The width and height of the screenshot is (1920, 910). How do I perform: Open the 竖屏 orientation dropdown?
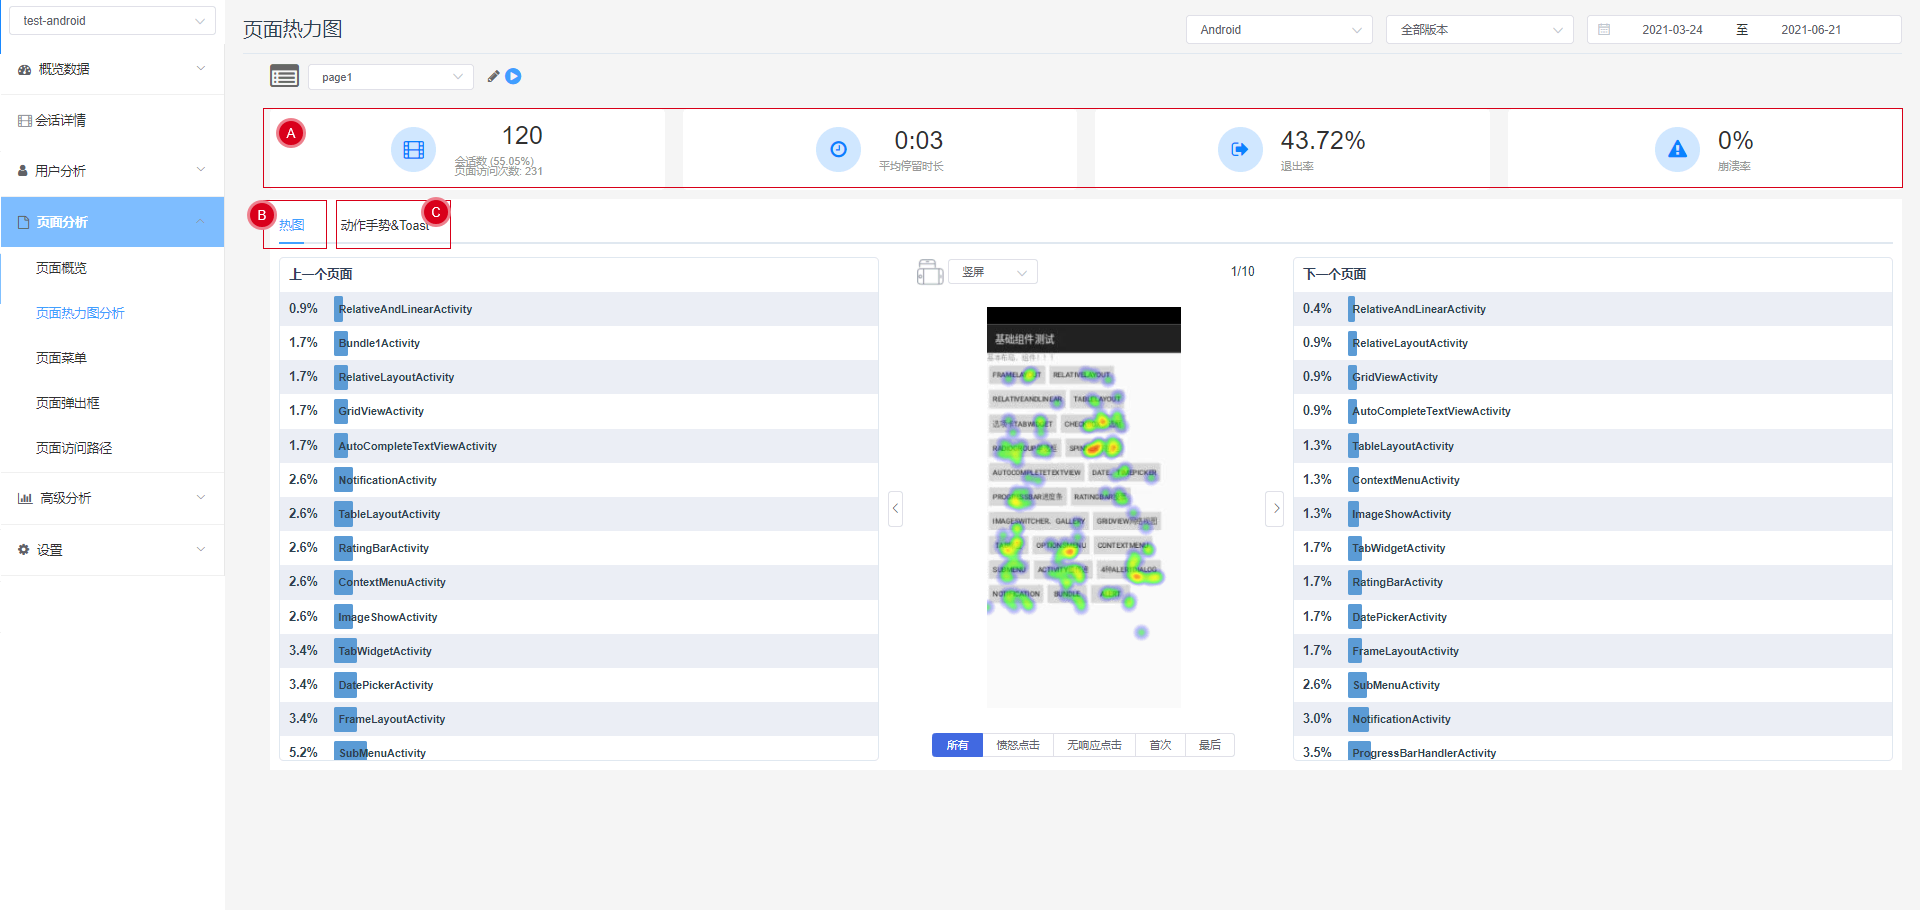coord(993,272)
